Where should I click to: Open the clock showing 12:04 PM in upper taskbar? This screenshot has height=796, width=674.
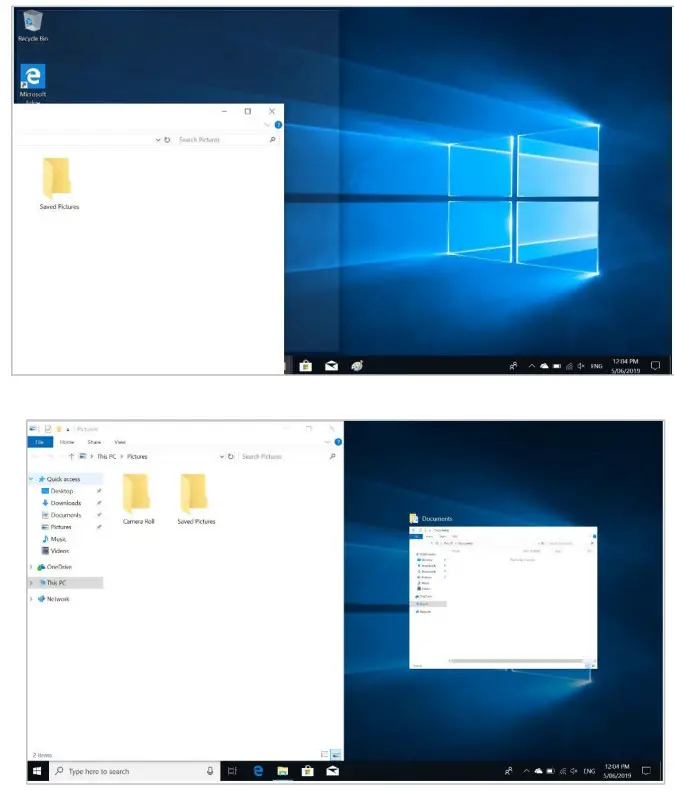pyautogui.click(x=625, y=366)
